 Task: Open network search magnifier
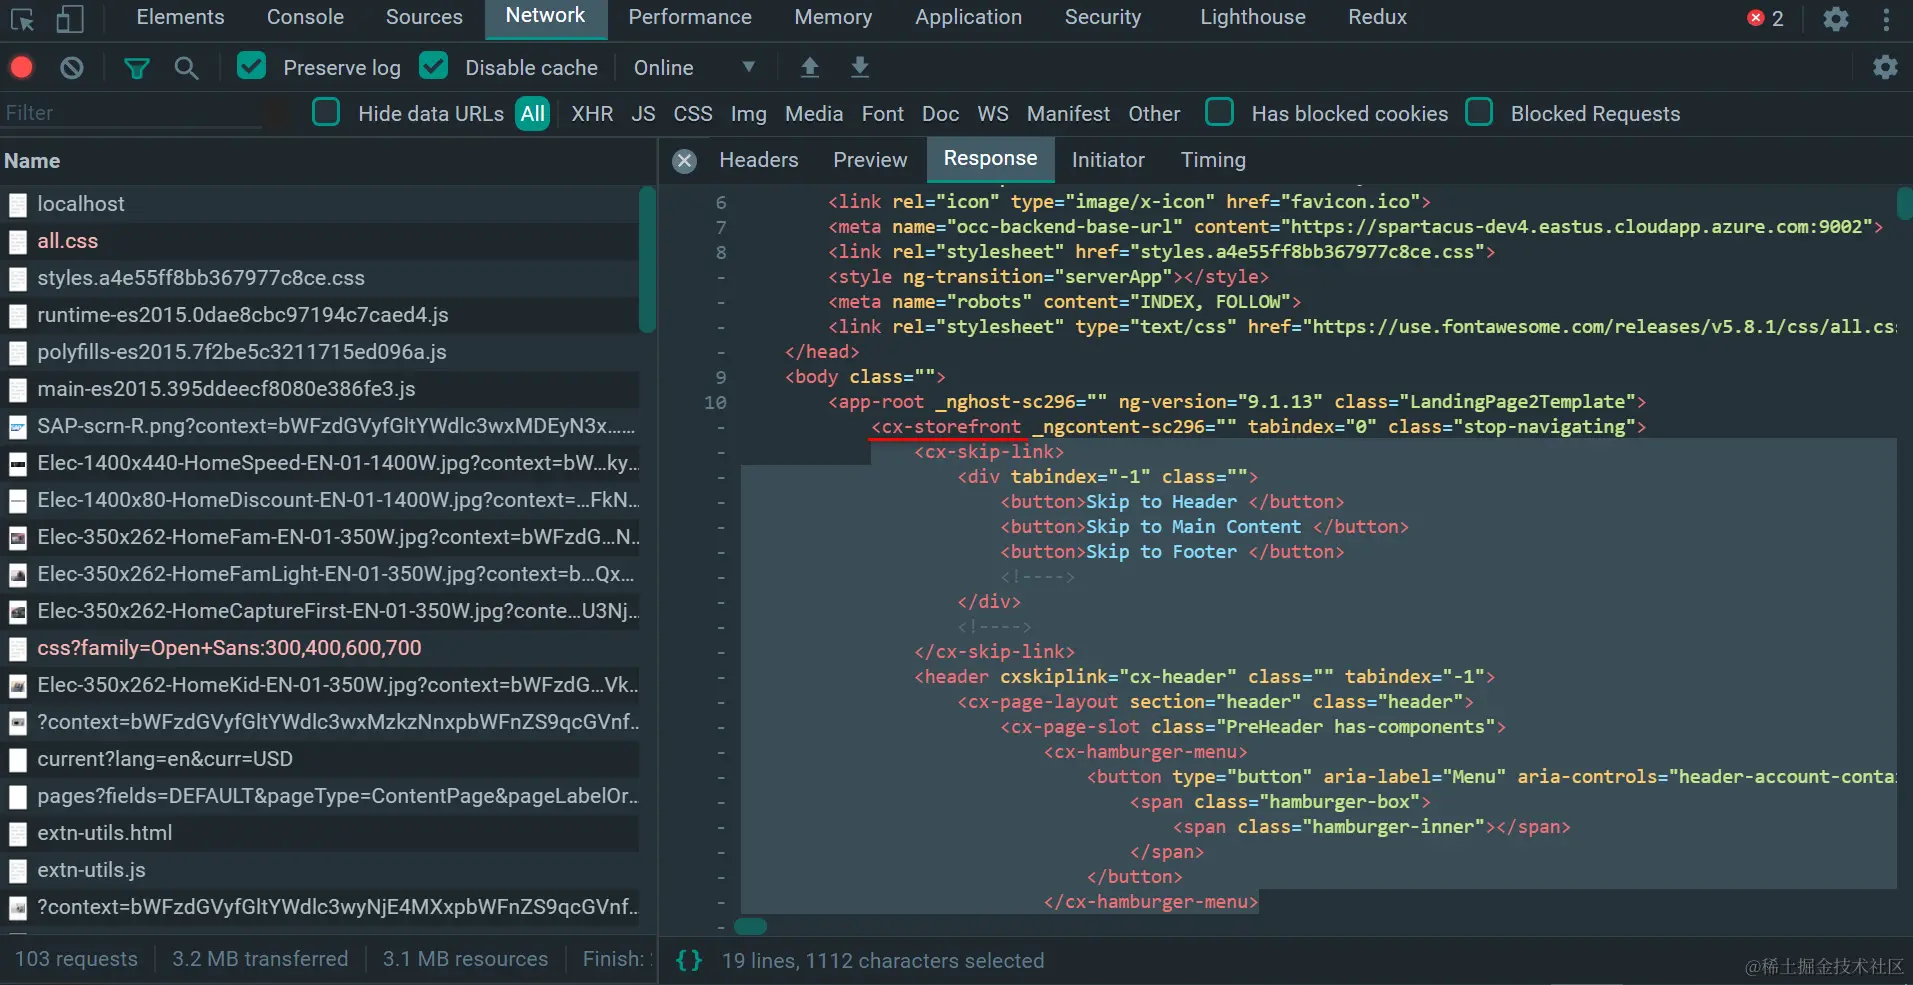186,67
